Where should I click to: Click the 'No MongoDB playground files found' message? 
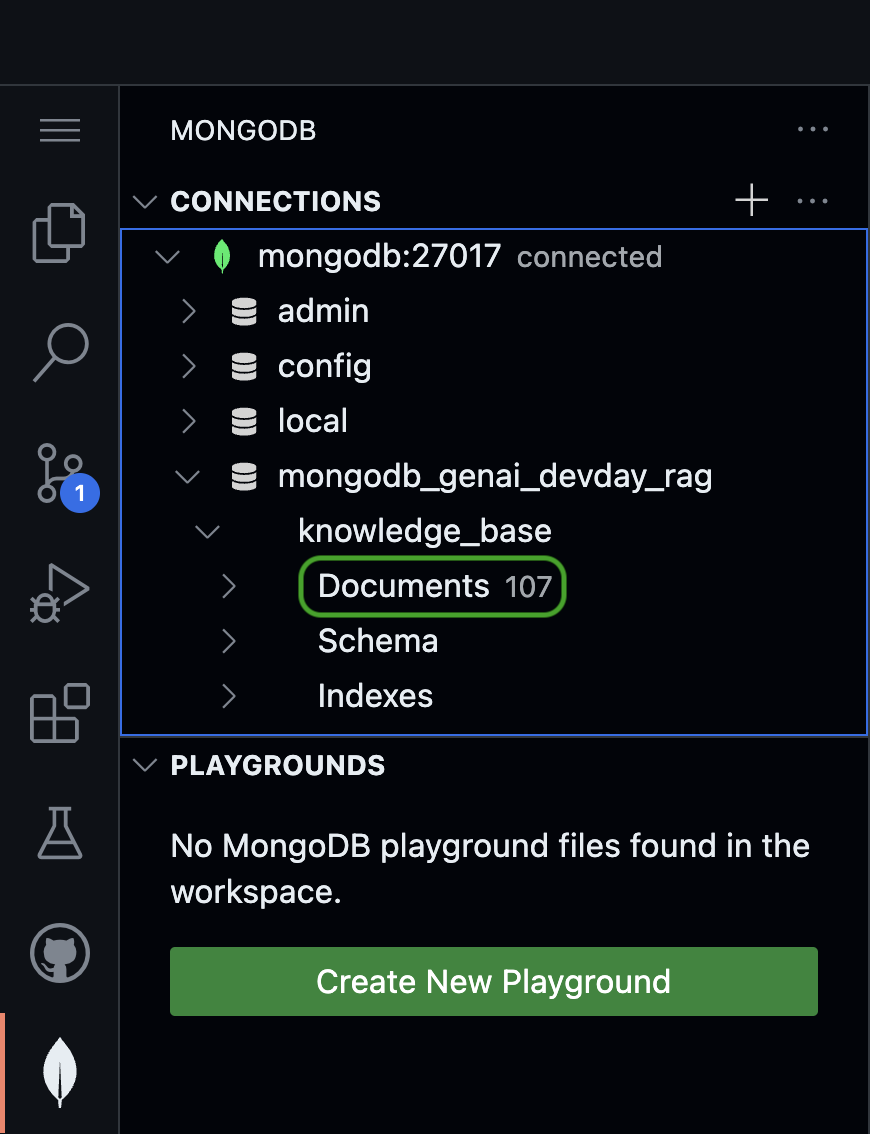pyautogui.click(x=490, y=869)
